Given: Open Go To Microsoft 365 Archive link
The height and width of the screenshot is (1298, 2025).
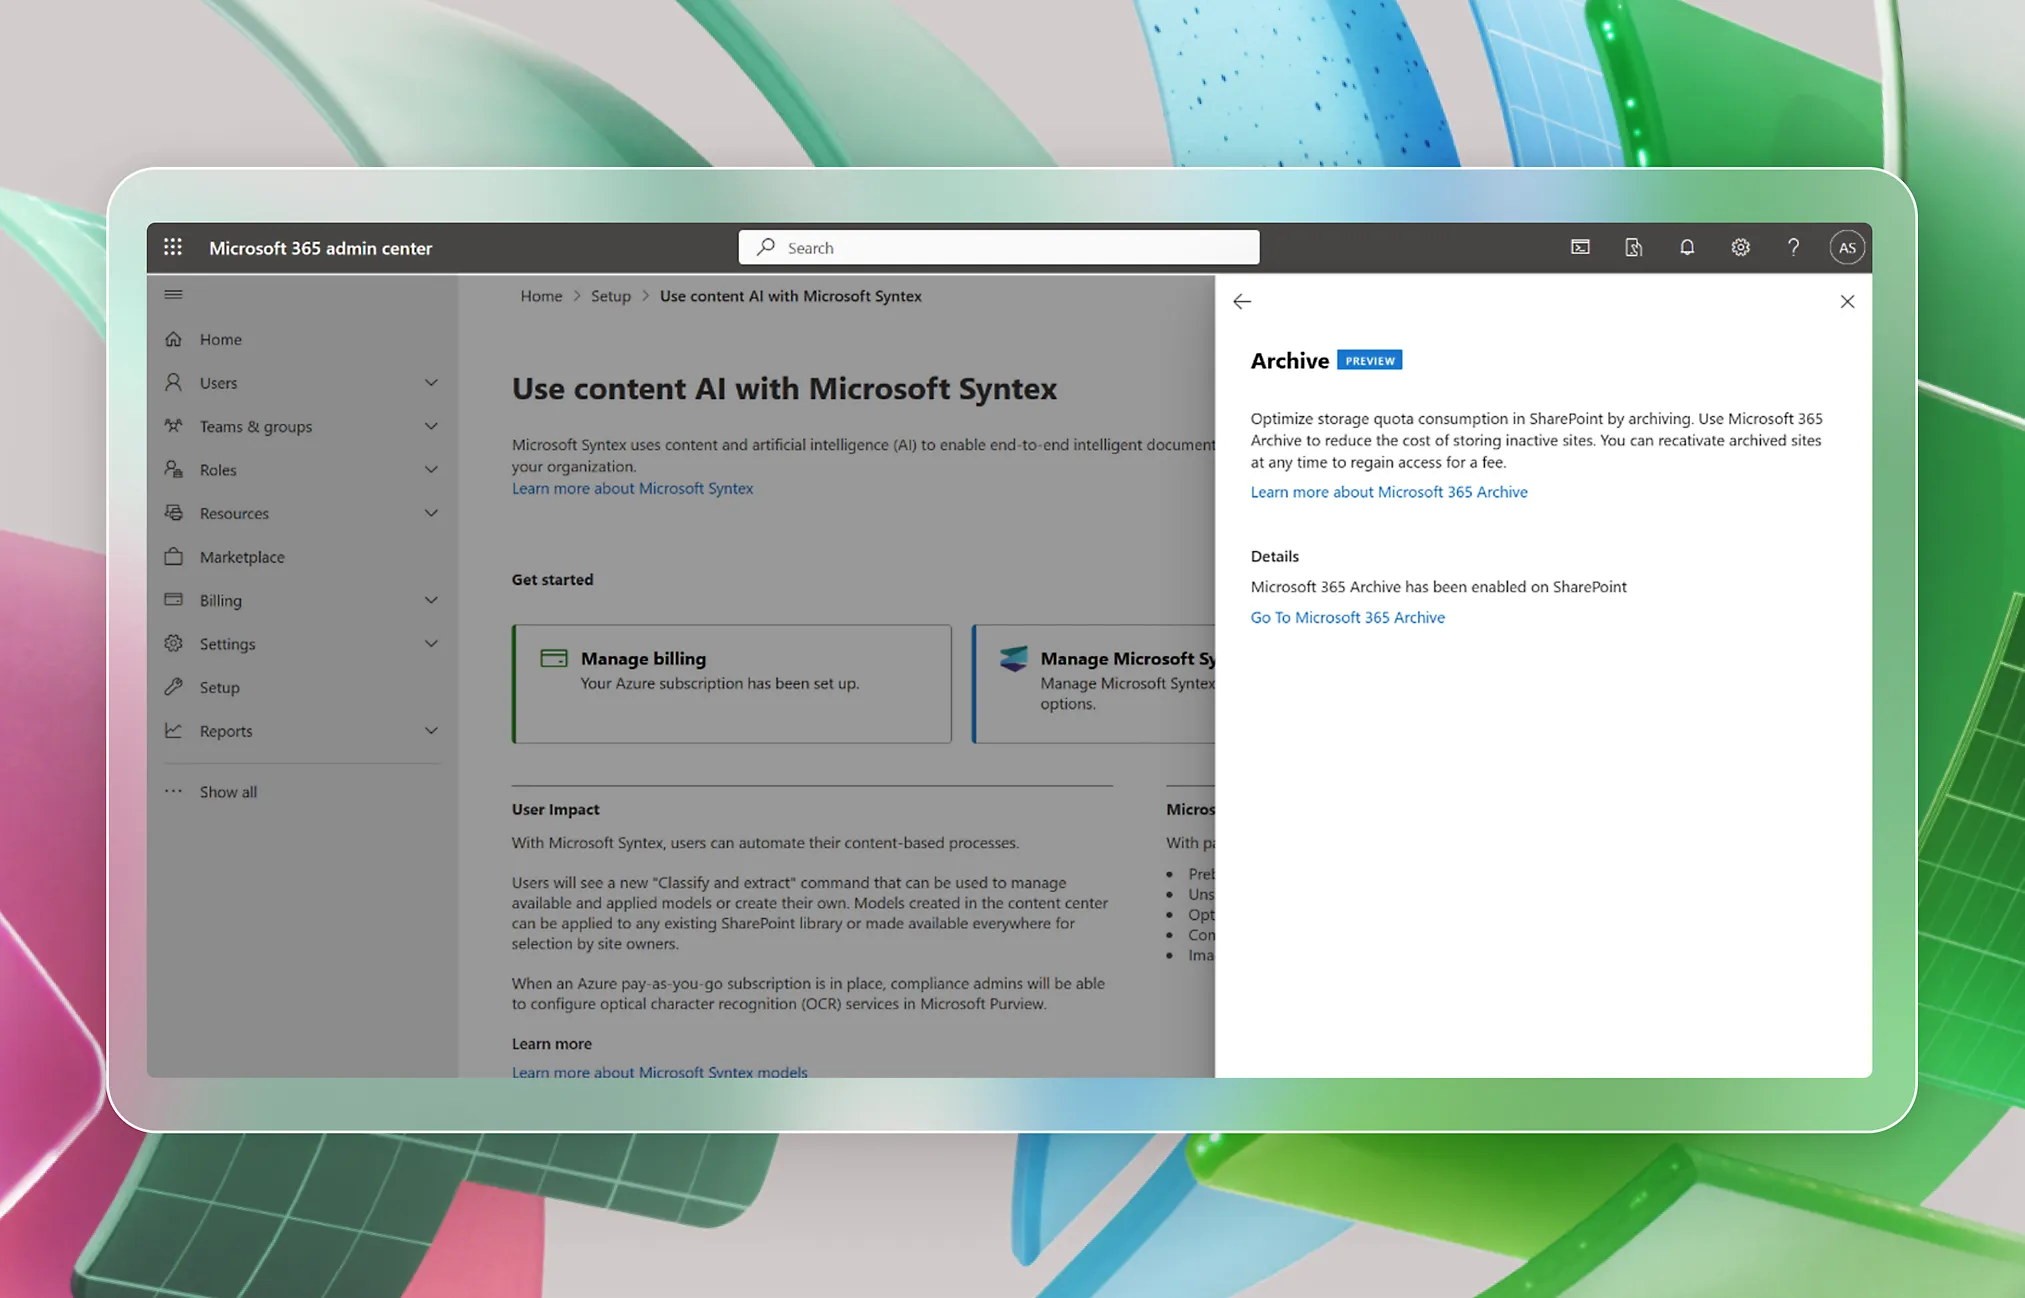Looking at the screenshot, I should tap(1347, 618).
